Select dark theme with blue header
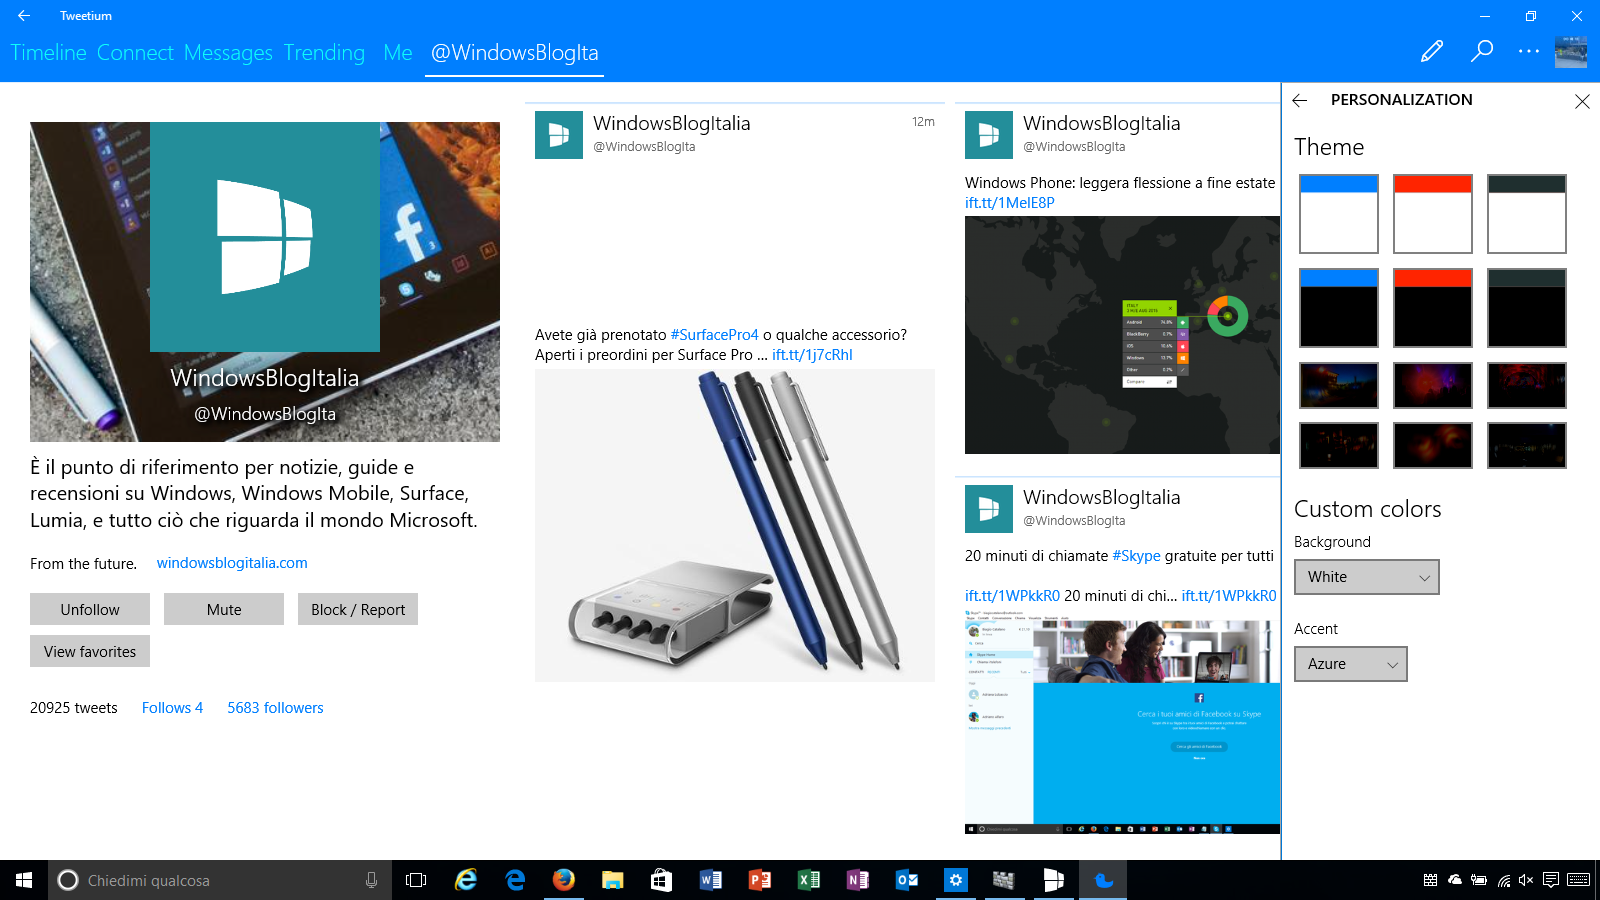This screenshot has width=1600, height=900. pos(1339,307)
